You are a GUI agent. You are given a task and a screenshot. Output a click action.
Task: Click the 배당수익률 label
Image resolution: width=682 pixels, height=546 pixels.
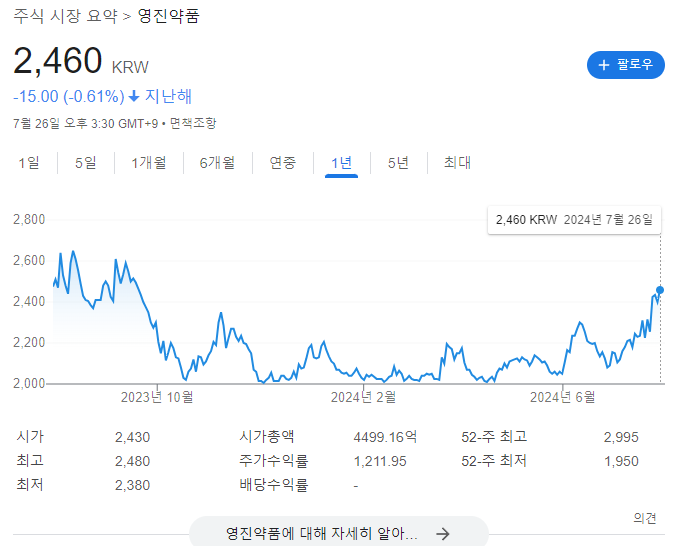pos(274,485)
